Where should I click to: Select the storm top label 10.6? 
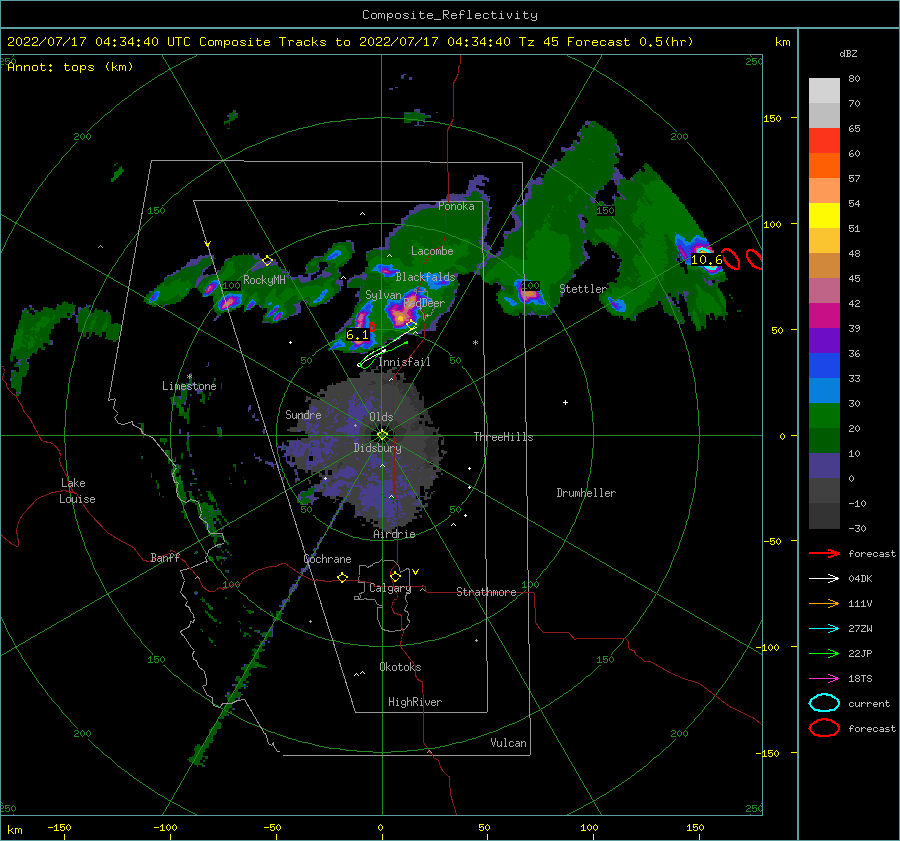[706, 259]
